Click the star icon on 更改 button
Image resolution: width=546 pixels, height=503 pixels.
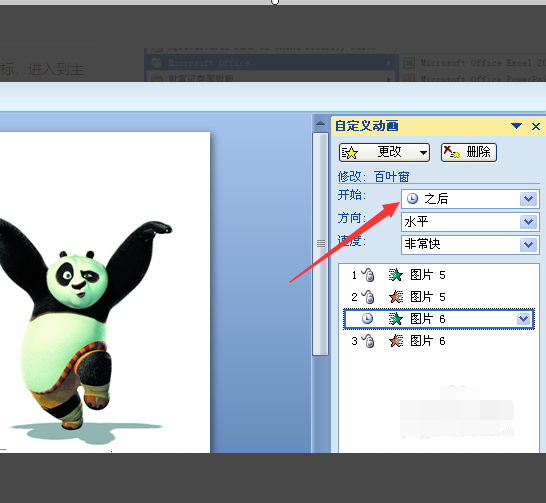350,153
